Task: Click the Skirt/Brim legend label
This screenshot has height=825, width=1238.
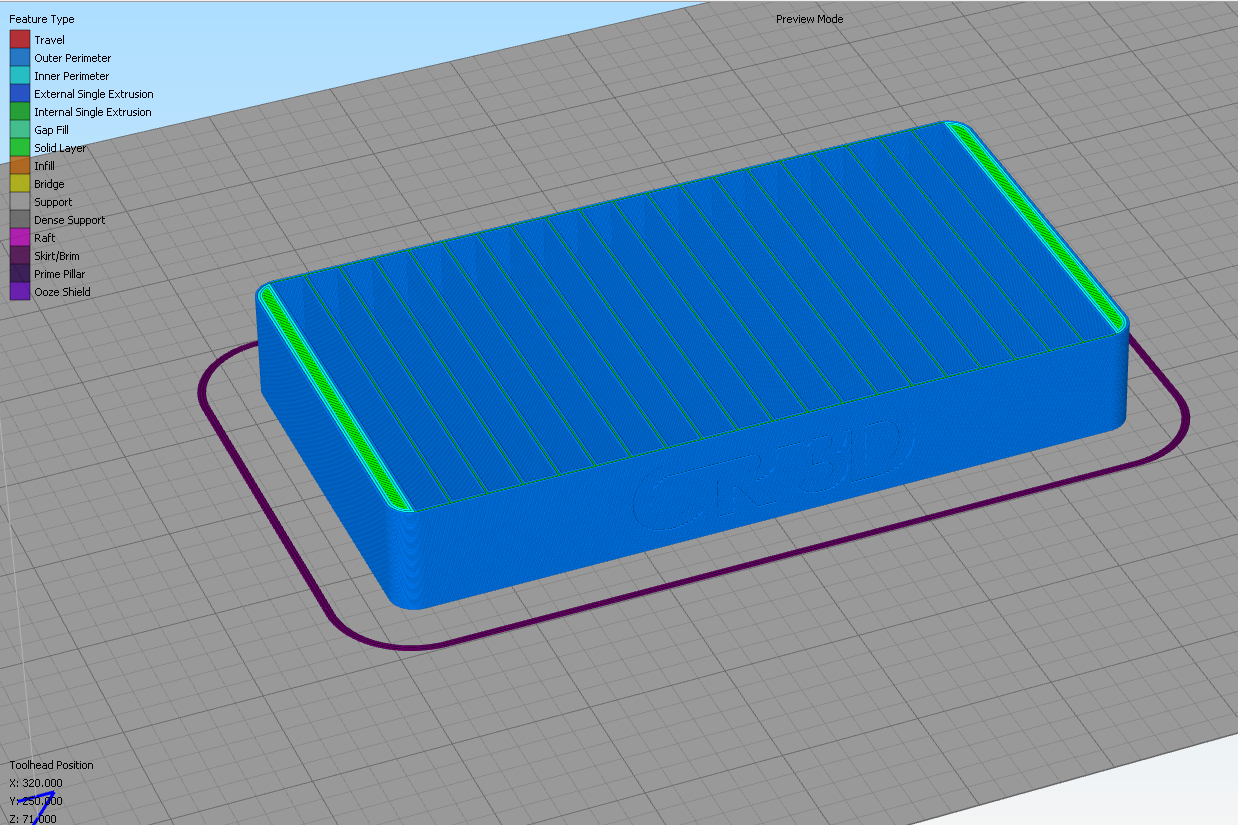Action: pos(59,256)
